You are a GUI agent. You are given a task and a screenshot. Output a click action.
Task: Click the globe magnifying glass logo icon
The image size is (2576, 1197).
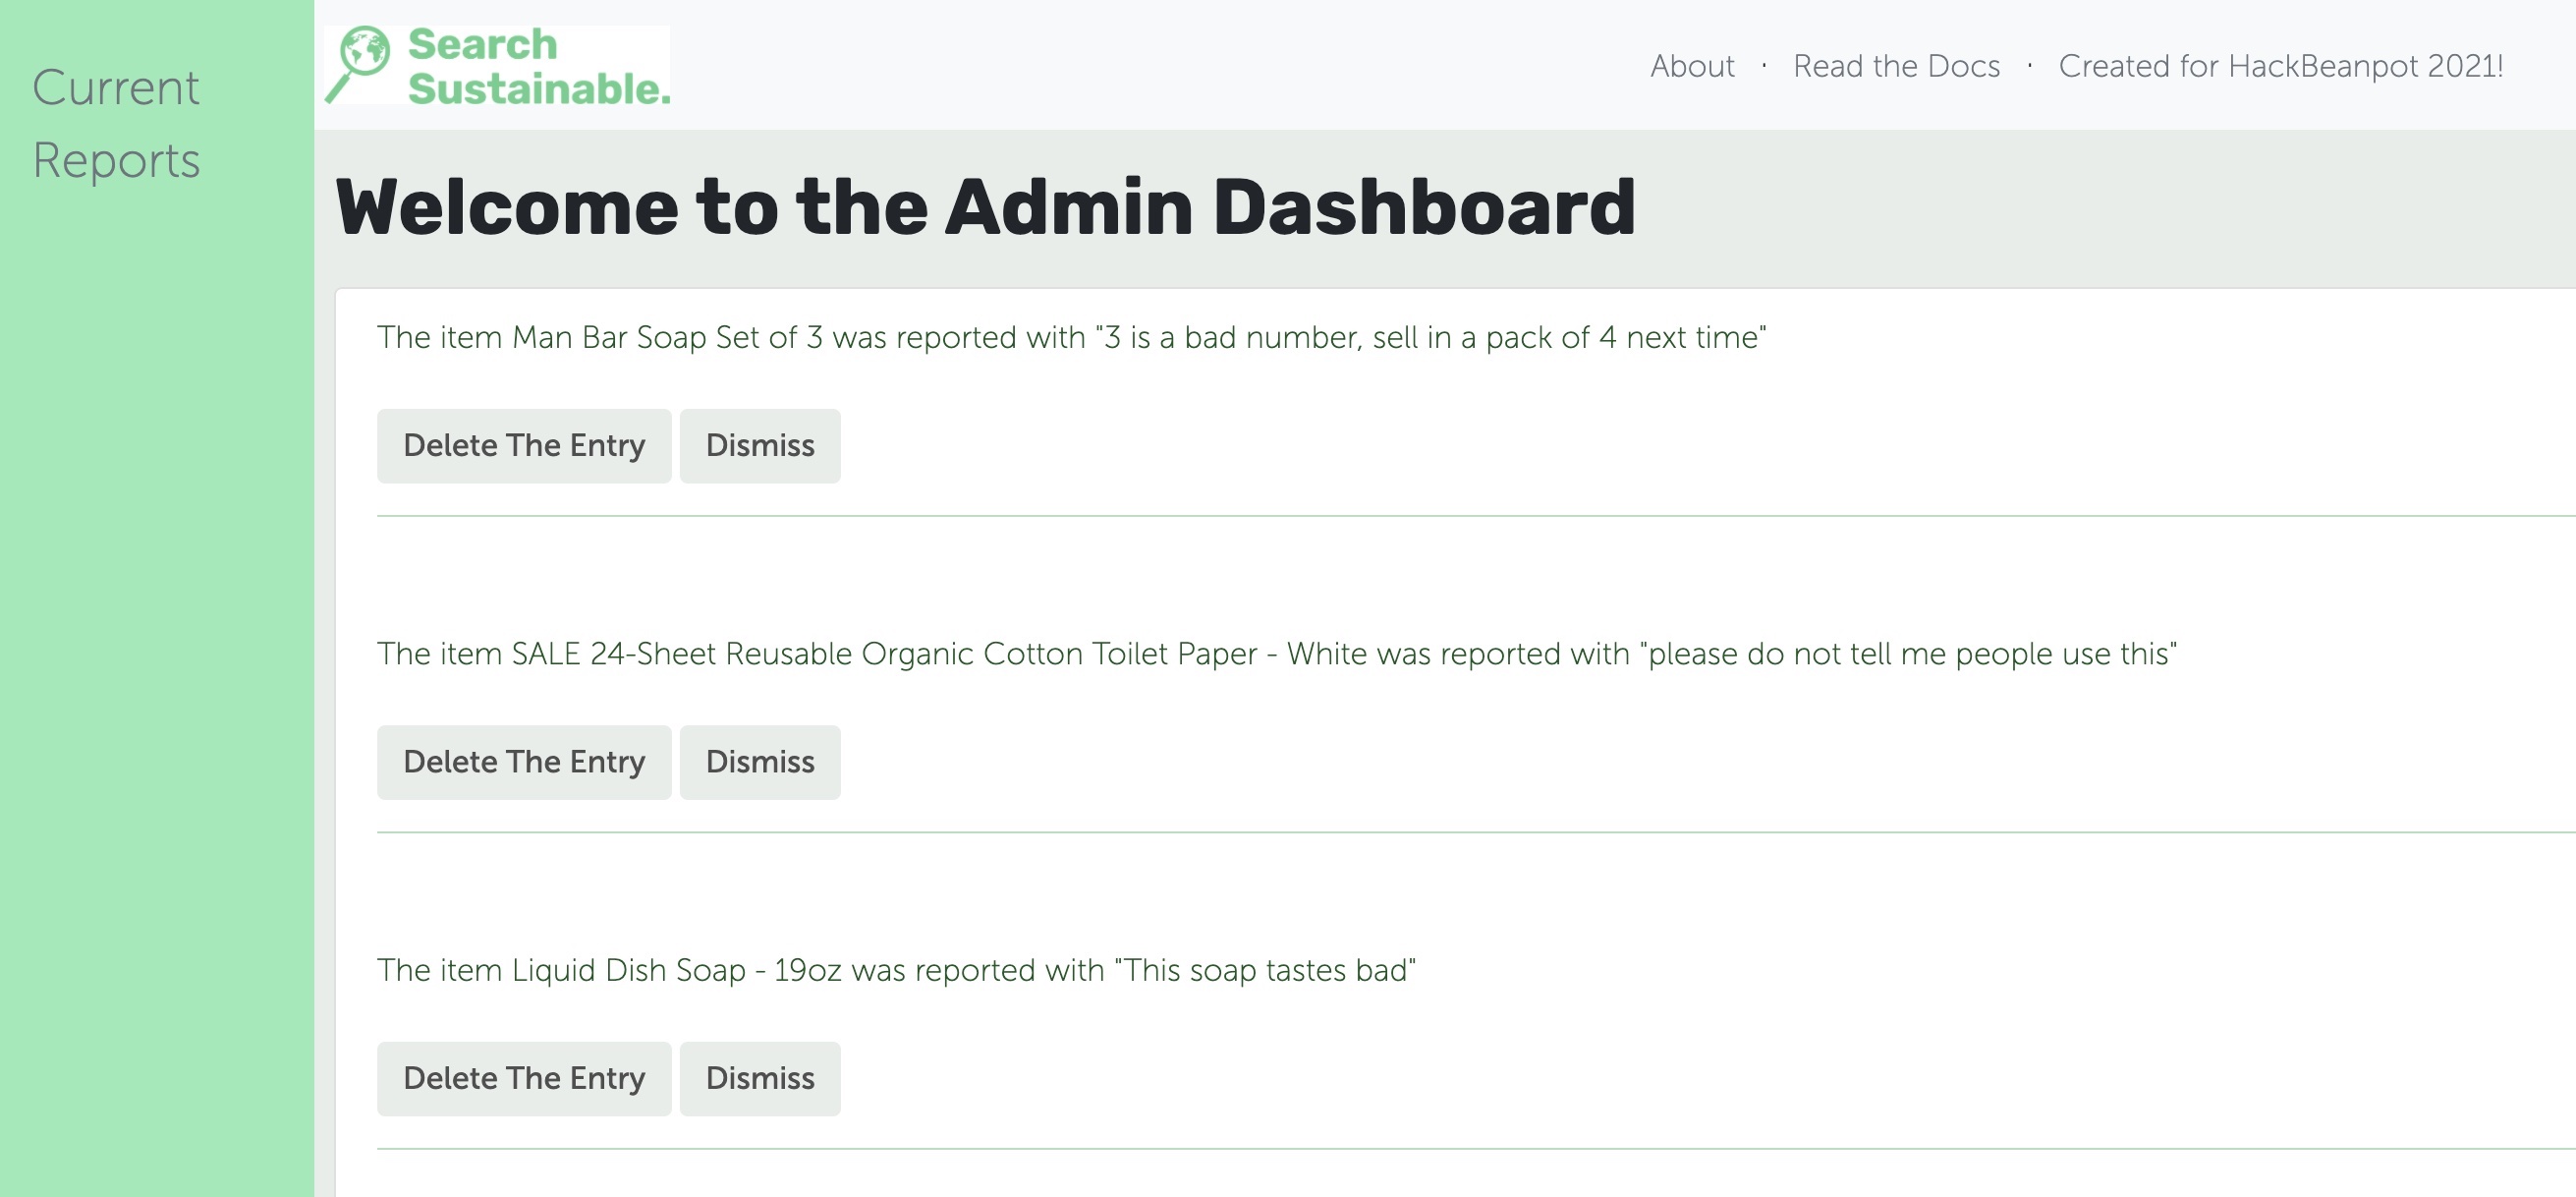[x=358, y=64]
